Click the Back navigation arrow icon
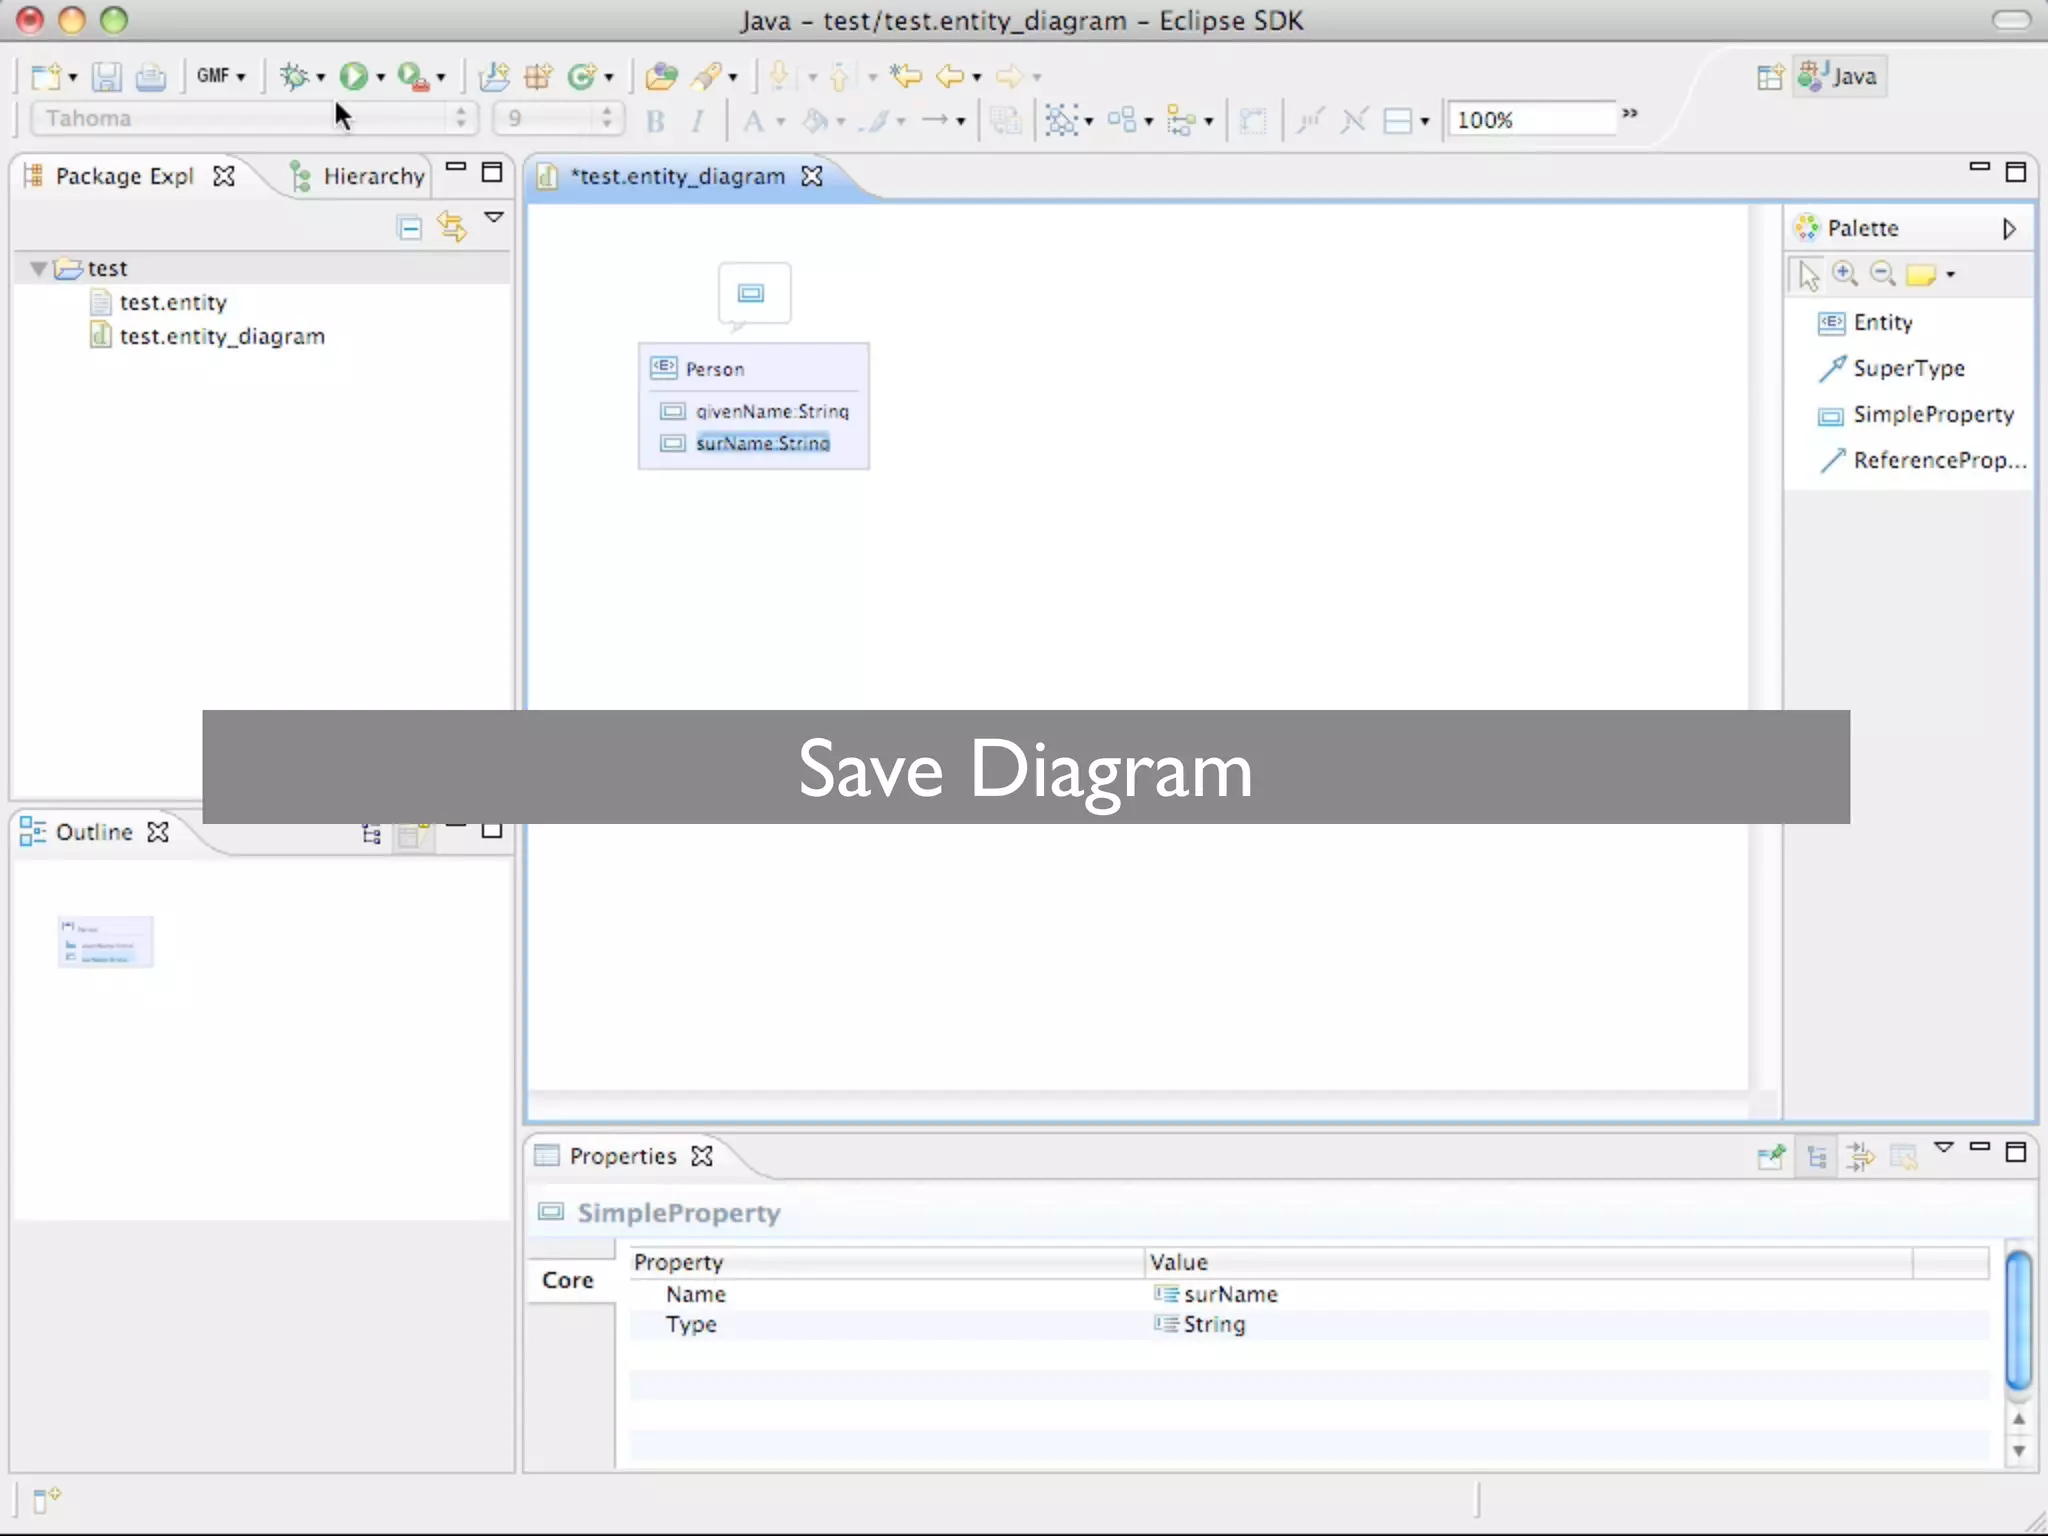2048x1536 pixels. [950, 76]
